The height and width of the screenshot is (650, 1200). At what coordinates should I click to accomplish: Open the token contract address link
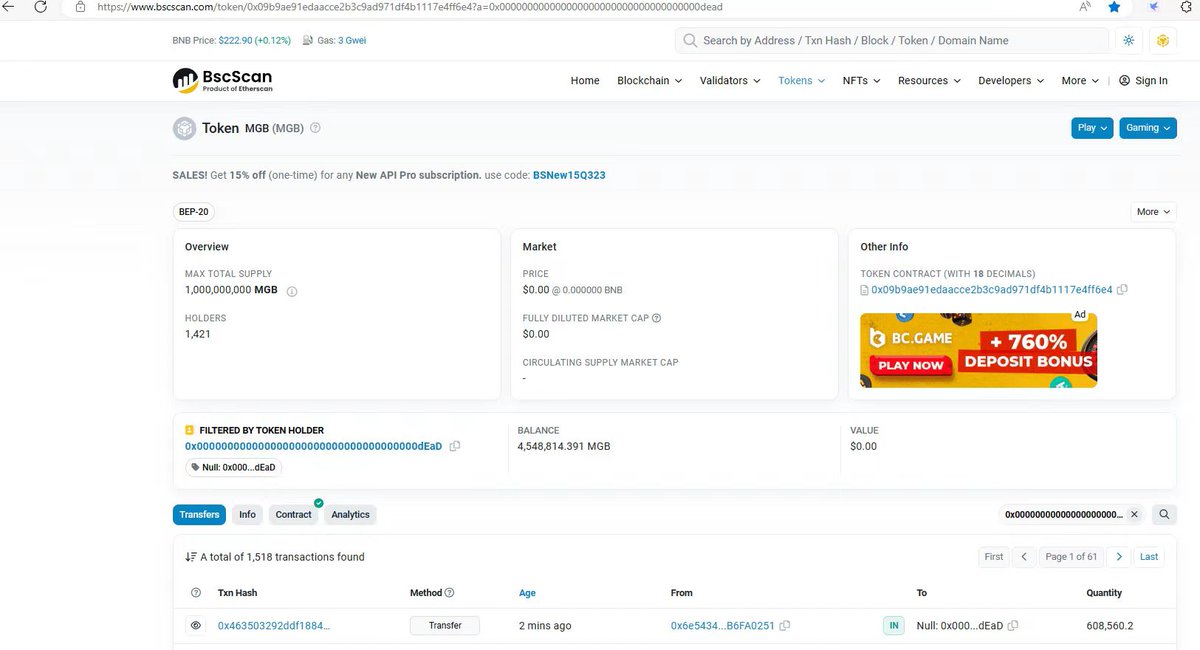pyautogui.click(x=992, y=290)
